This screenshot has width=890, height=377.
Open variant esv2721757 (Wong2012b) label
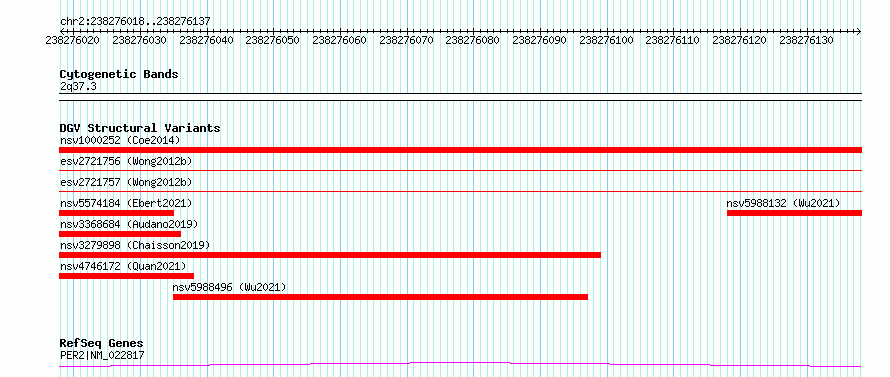126,182
